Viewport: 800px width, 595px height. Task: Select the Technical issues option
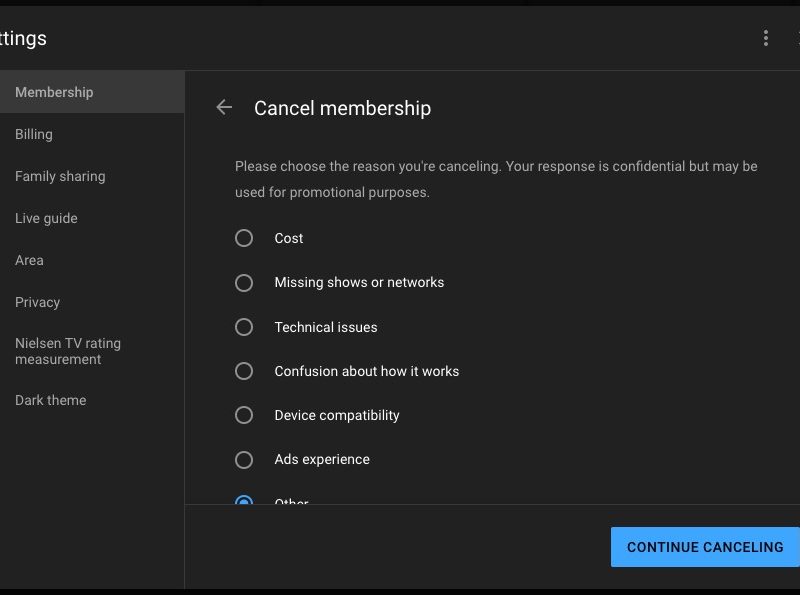(x=244, y=327)
